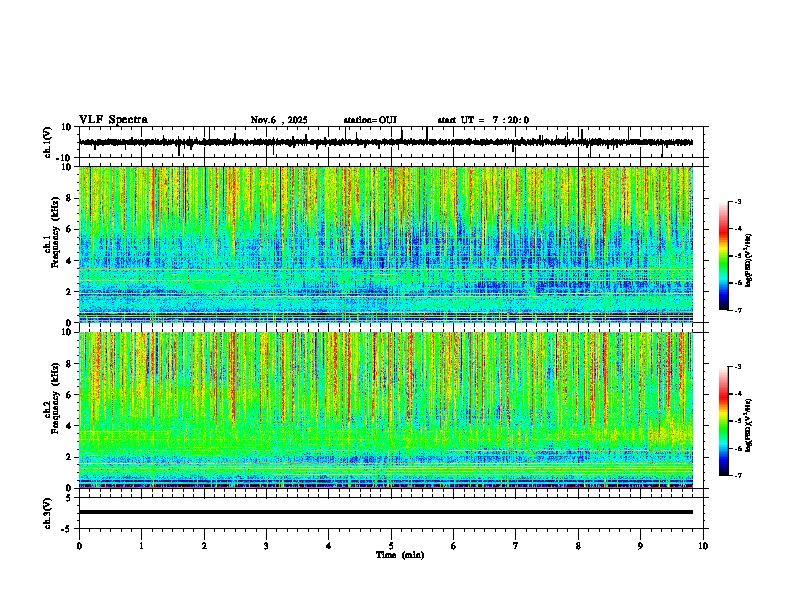Click the ch.3(V) axis "5" tick label
The image size is (792, 612).
click(x=69, y=498)
